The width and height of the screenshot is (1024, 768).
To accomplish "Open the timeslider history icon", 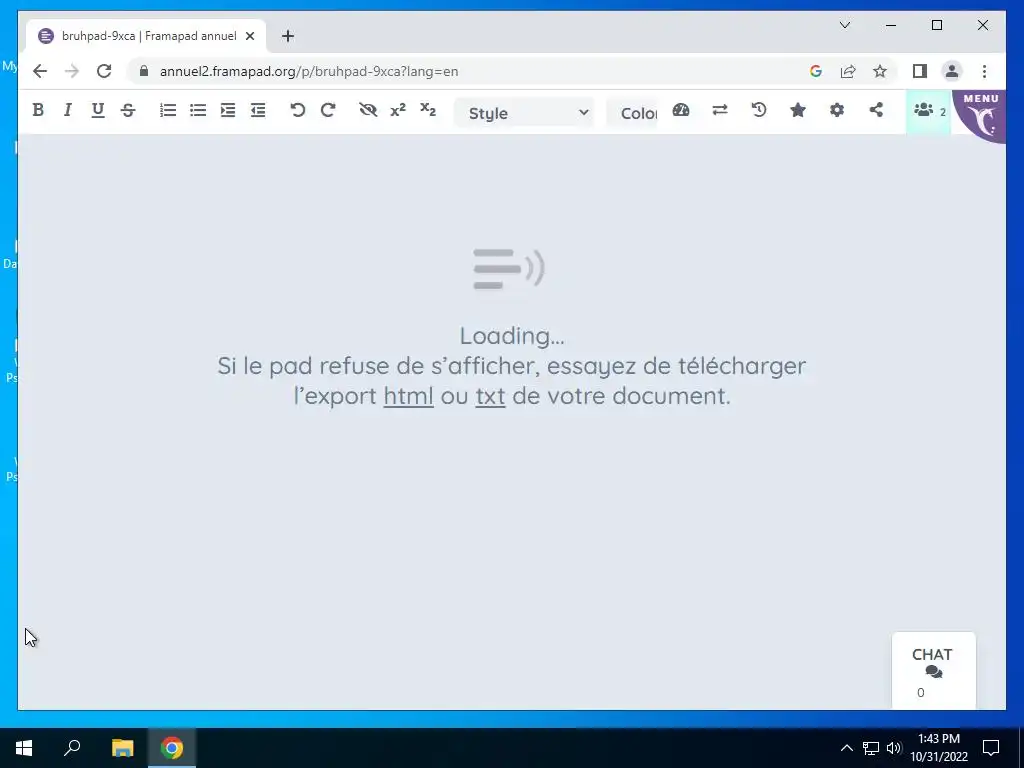I will point(759,110).
